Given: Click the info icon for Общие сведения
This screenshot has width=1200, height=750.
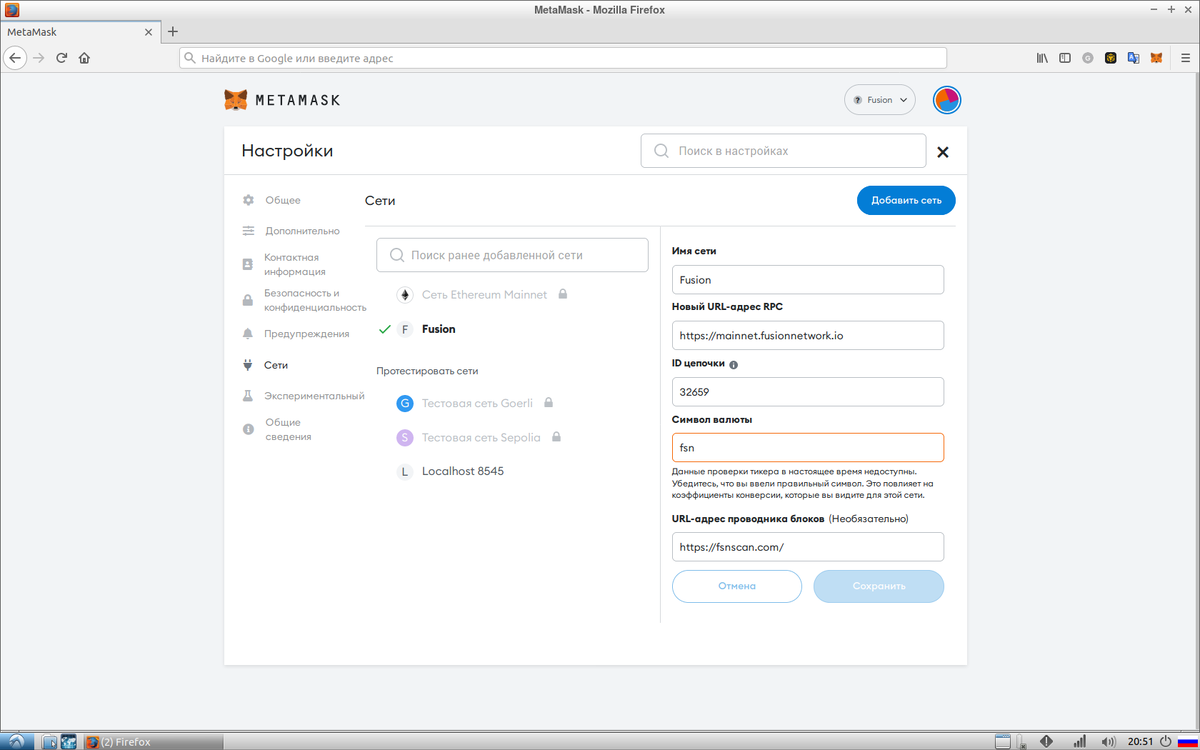Looking at the screenshot, I should [x=248, y=429].
